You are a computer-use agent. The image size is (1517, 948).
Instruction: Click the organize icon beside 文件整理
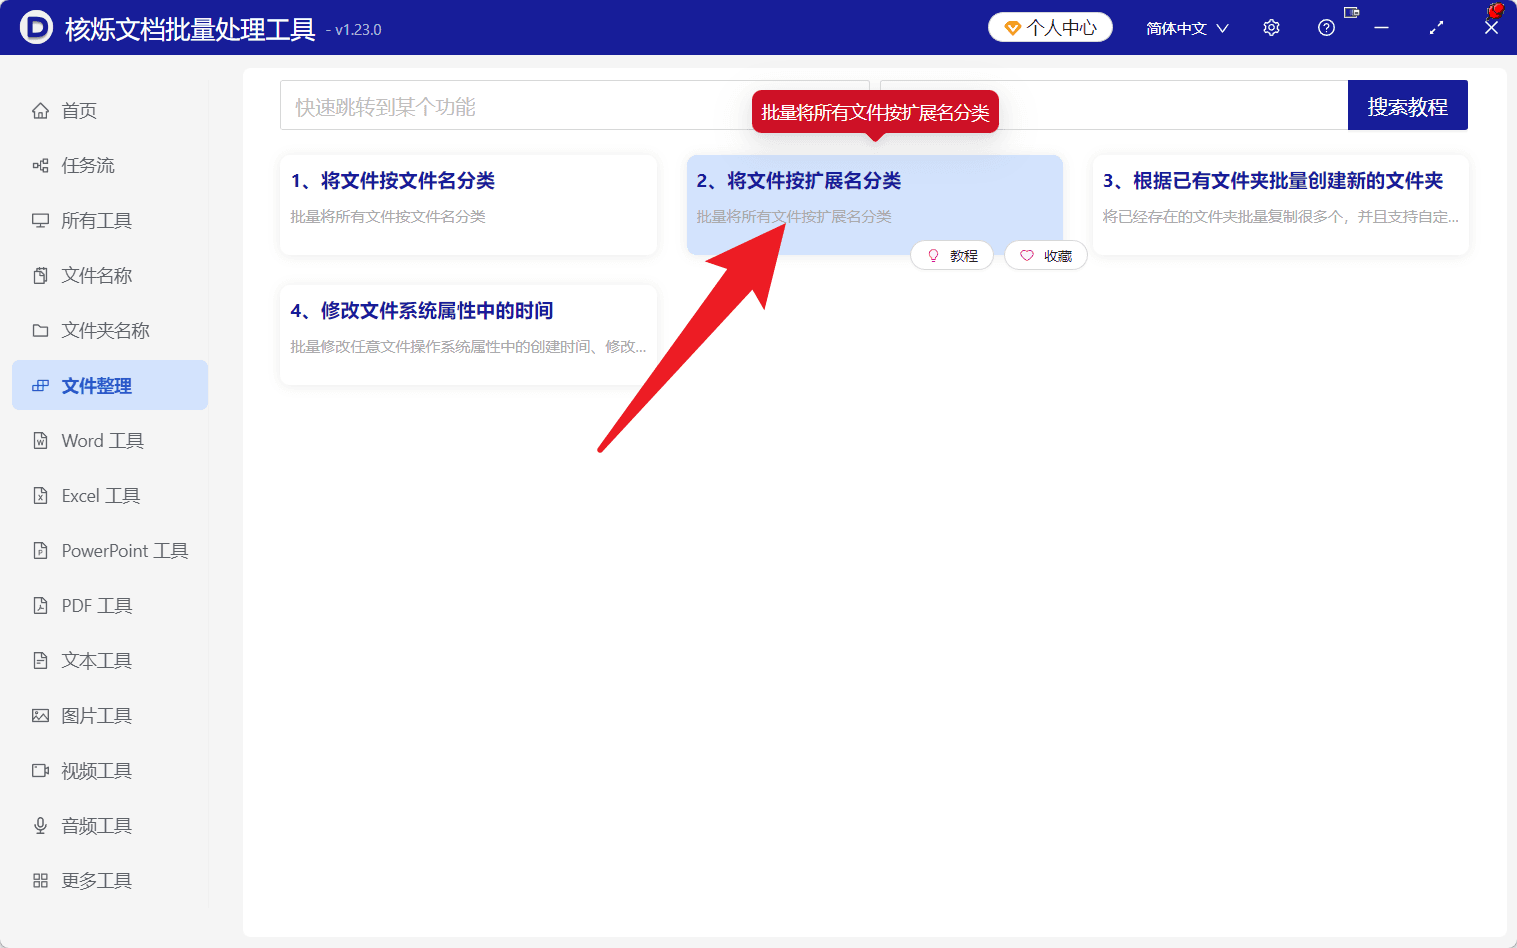40,386
